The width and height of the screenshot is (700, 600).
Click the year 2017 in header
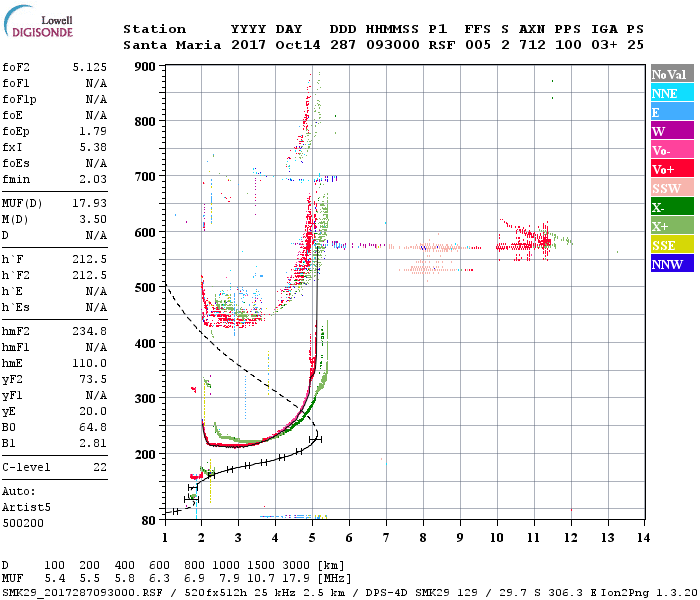click(x=248, y=45)
